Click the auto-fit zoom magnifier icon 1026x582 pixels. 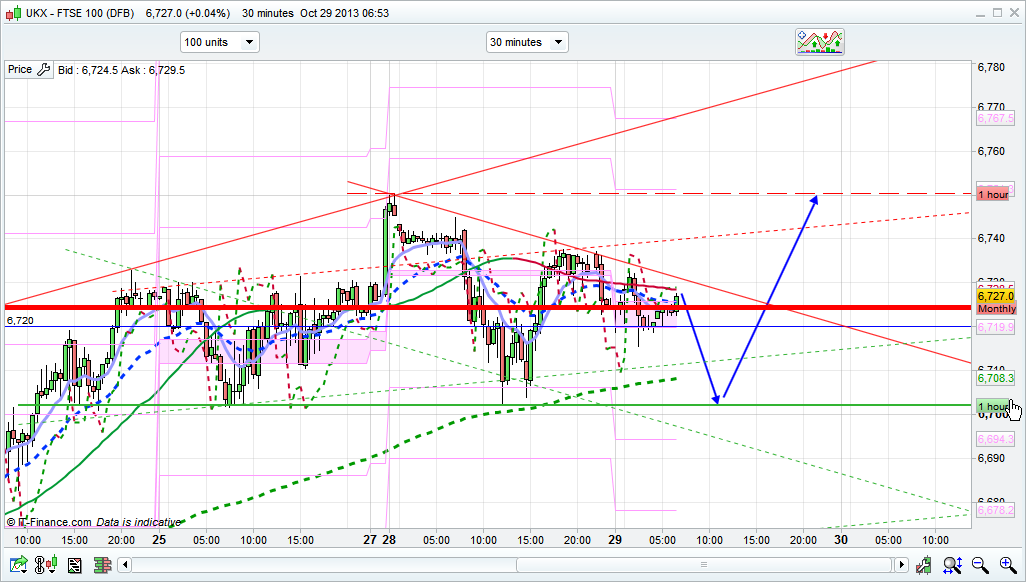click(954, 566)
